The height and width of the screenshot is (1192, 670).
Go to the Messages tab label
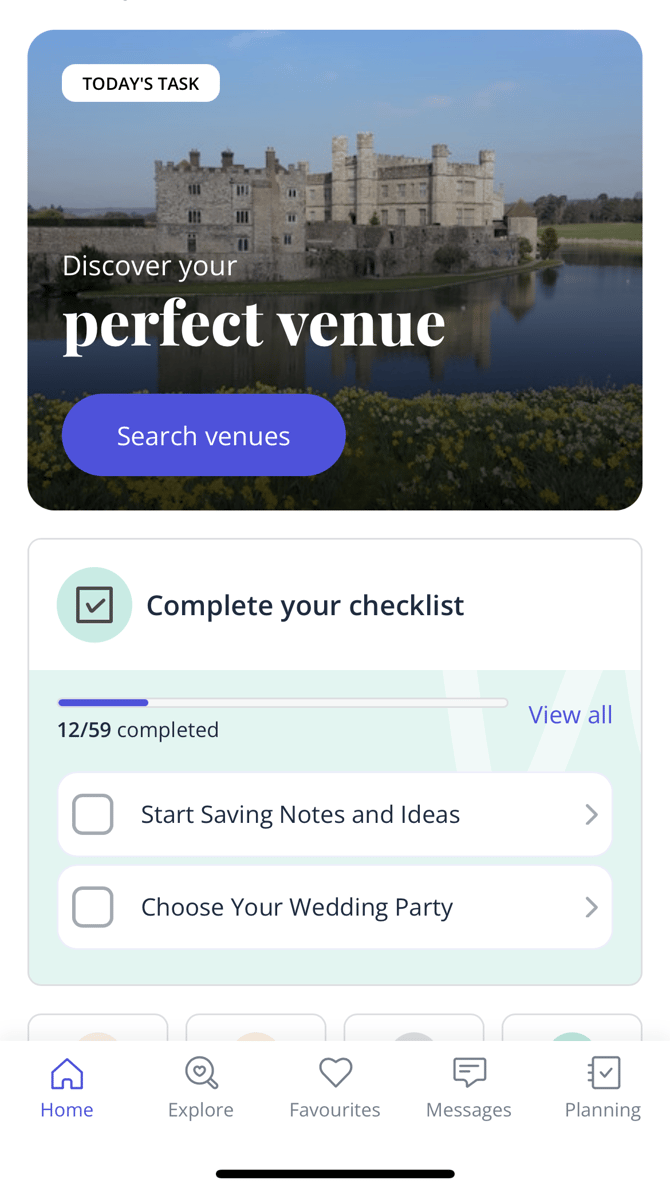pyautogui.click(x=469, y=1110)
